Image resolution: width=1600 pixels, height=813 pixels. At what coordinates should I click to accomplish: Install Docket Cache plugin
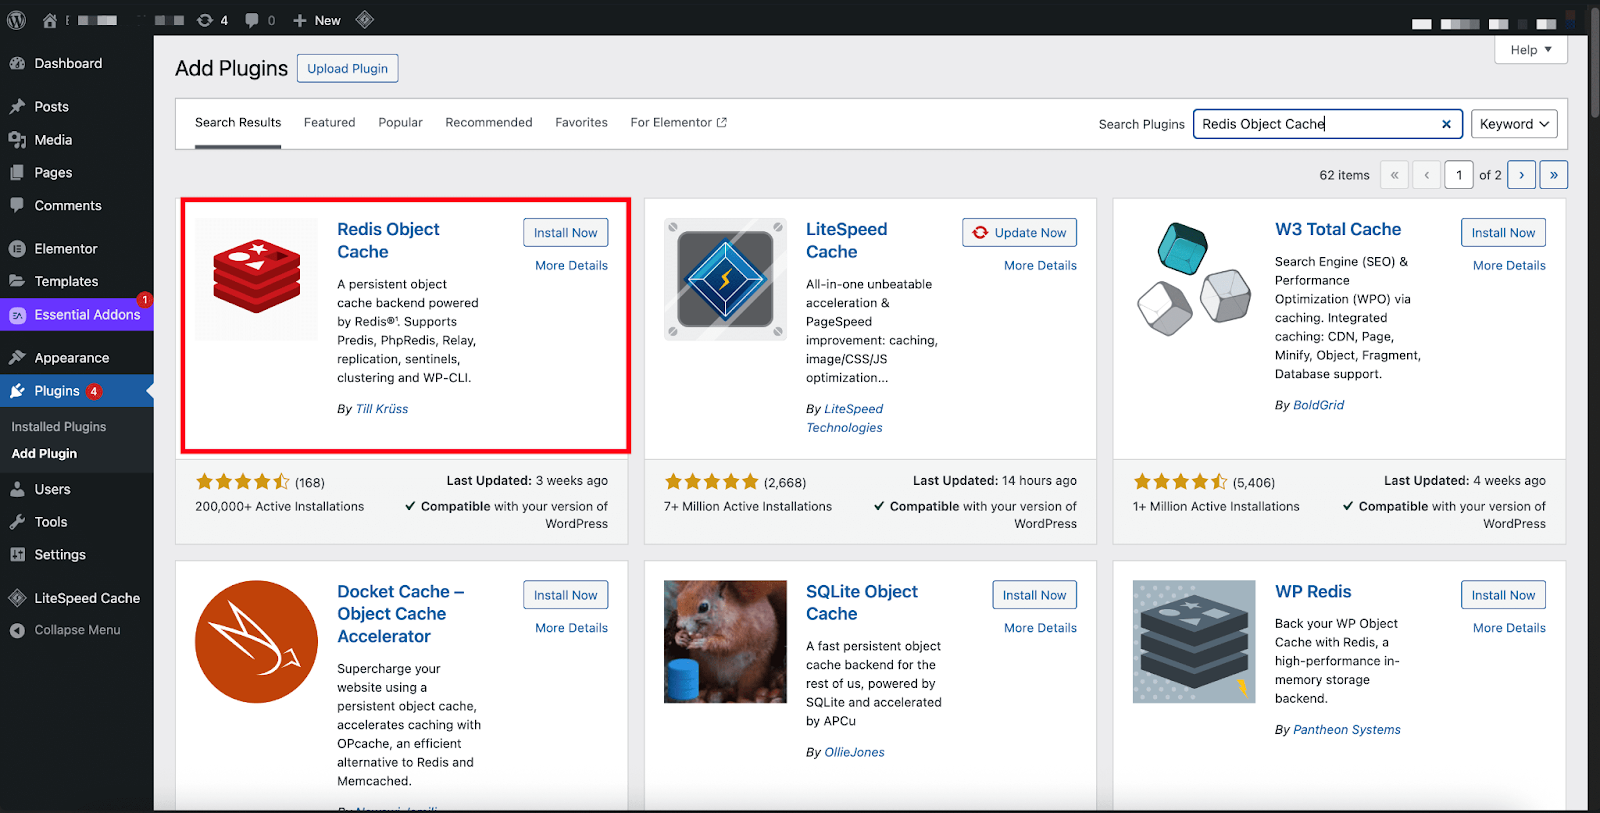tap(565, 595)
